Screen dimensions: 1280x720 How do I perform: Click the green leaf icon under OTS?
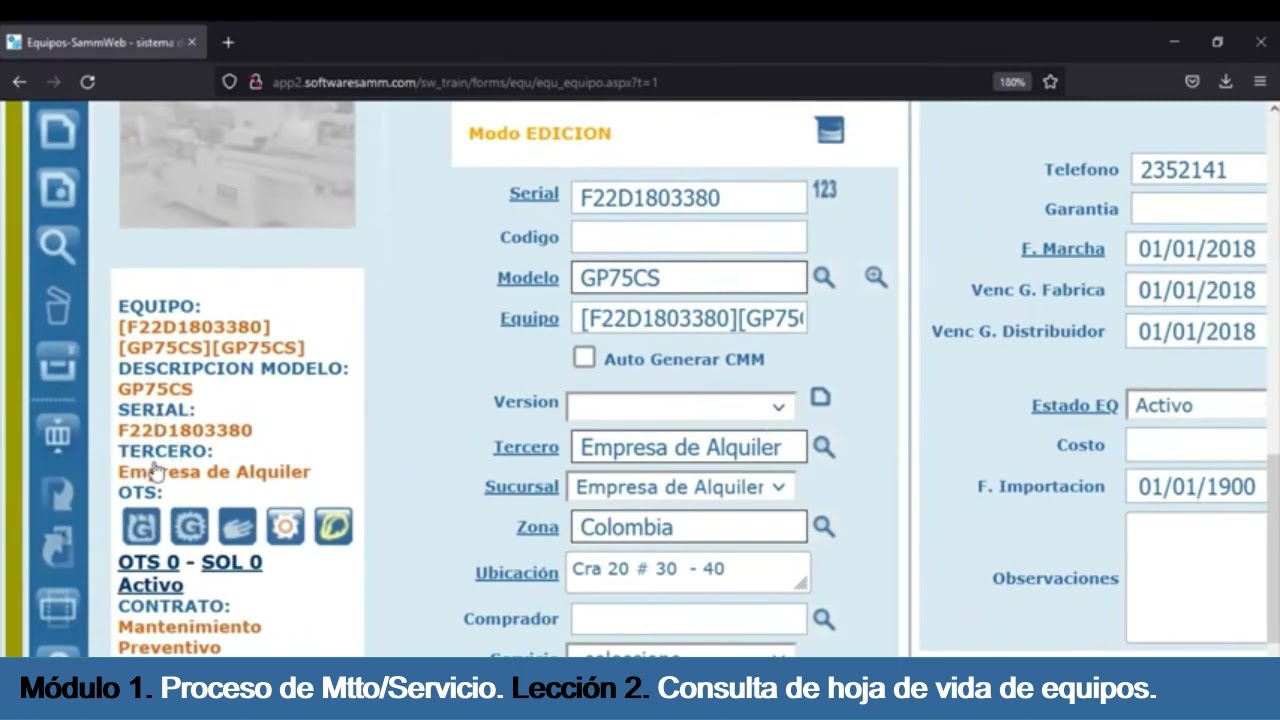[x=333, y=526]
